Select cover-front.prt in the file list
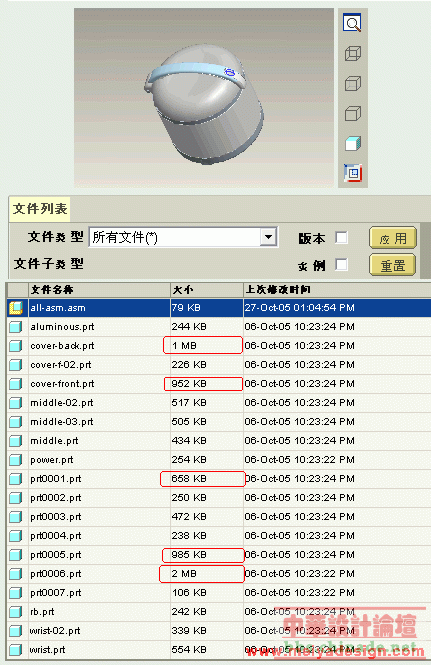Viewport: 431px width, 665px height. point(218,384)
